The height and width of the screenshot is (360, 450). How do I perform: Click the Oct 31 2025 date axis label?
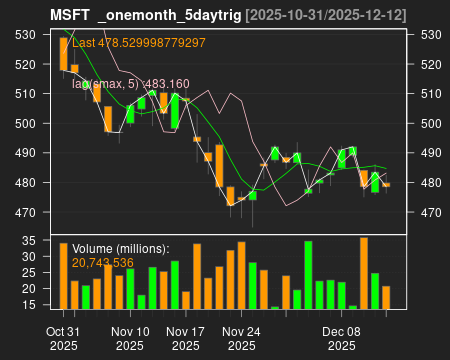[x=63, y=339]
